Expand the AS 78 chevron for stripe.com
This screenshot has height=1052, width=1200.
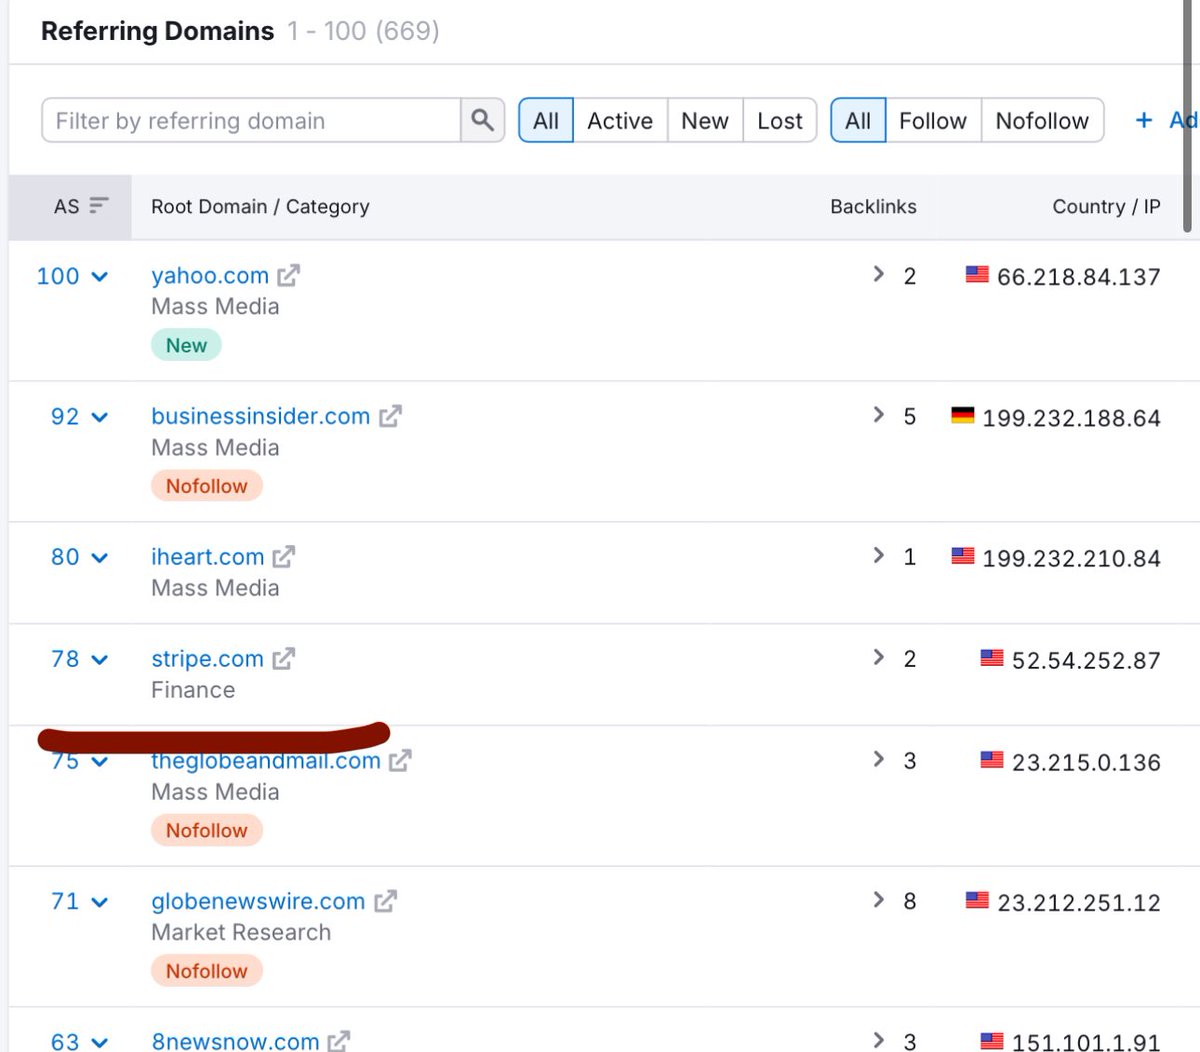click(x=99, y=660)
